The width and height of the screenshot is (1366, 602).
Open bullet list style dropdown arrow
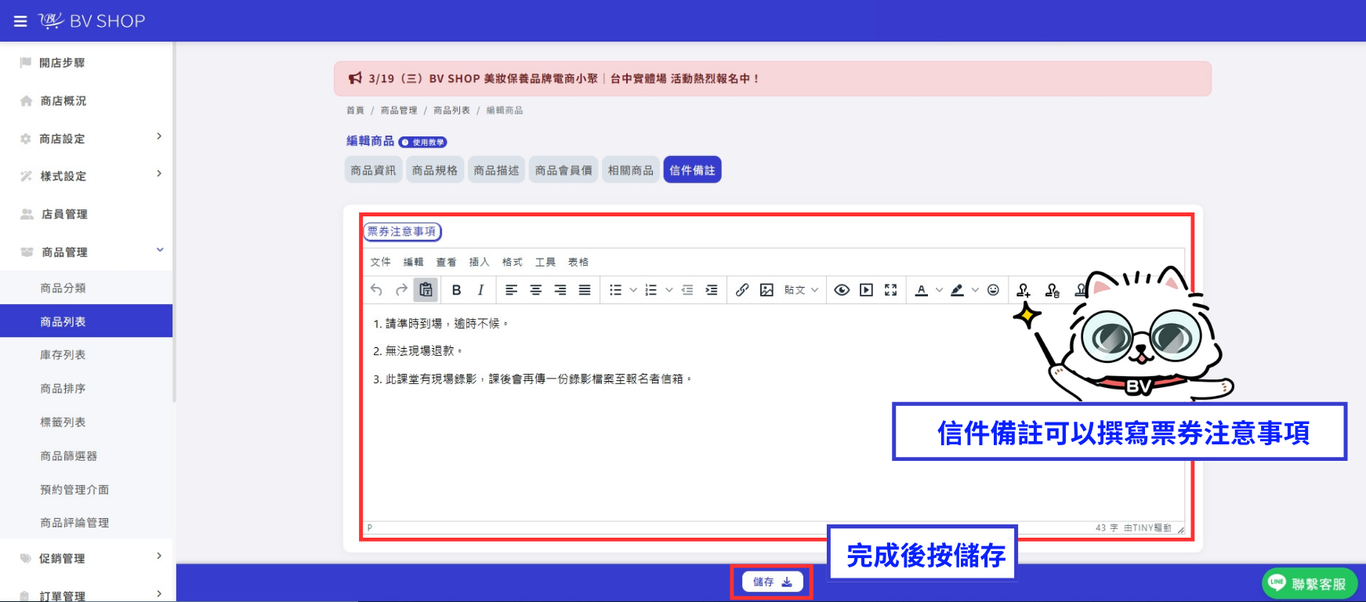[x=633, y=290]
